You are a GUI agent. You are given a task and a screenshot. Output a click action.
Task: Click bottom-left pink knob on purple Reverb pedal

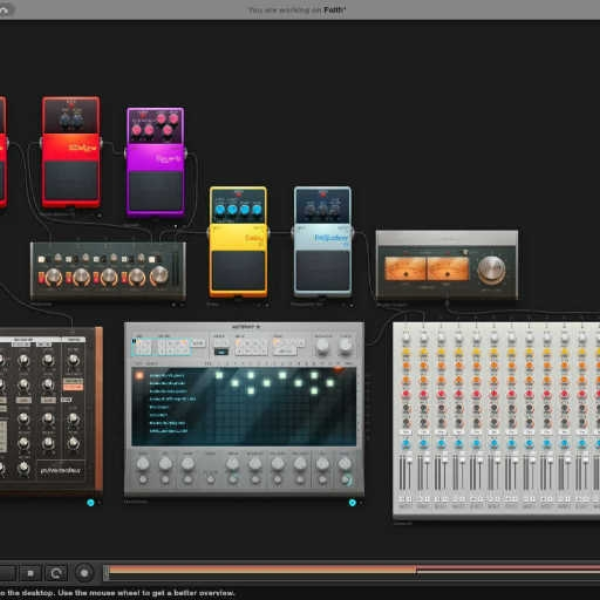pos(137,130)
